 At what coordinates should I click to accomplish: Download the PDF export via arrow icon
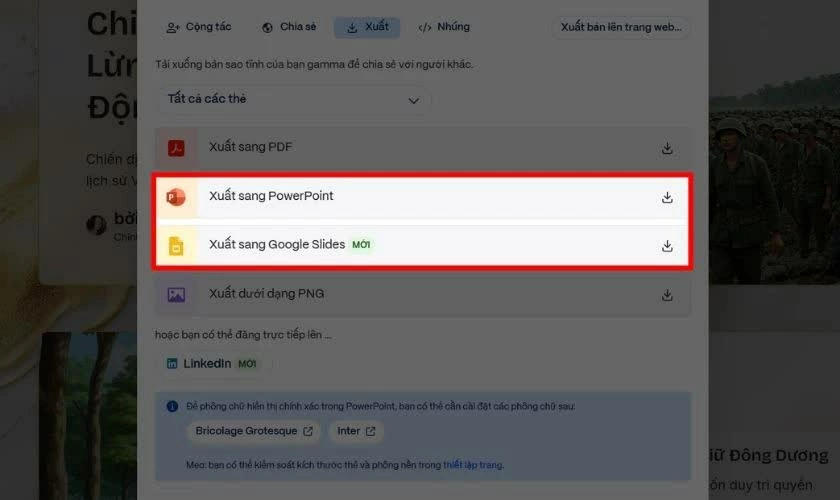click(x=667, y=148)
